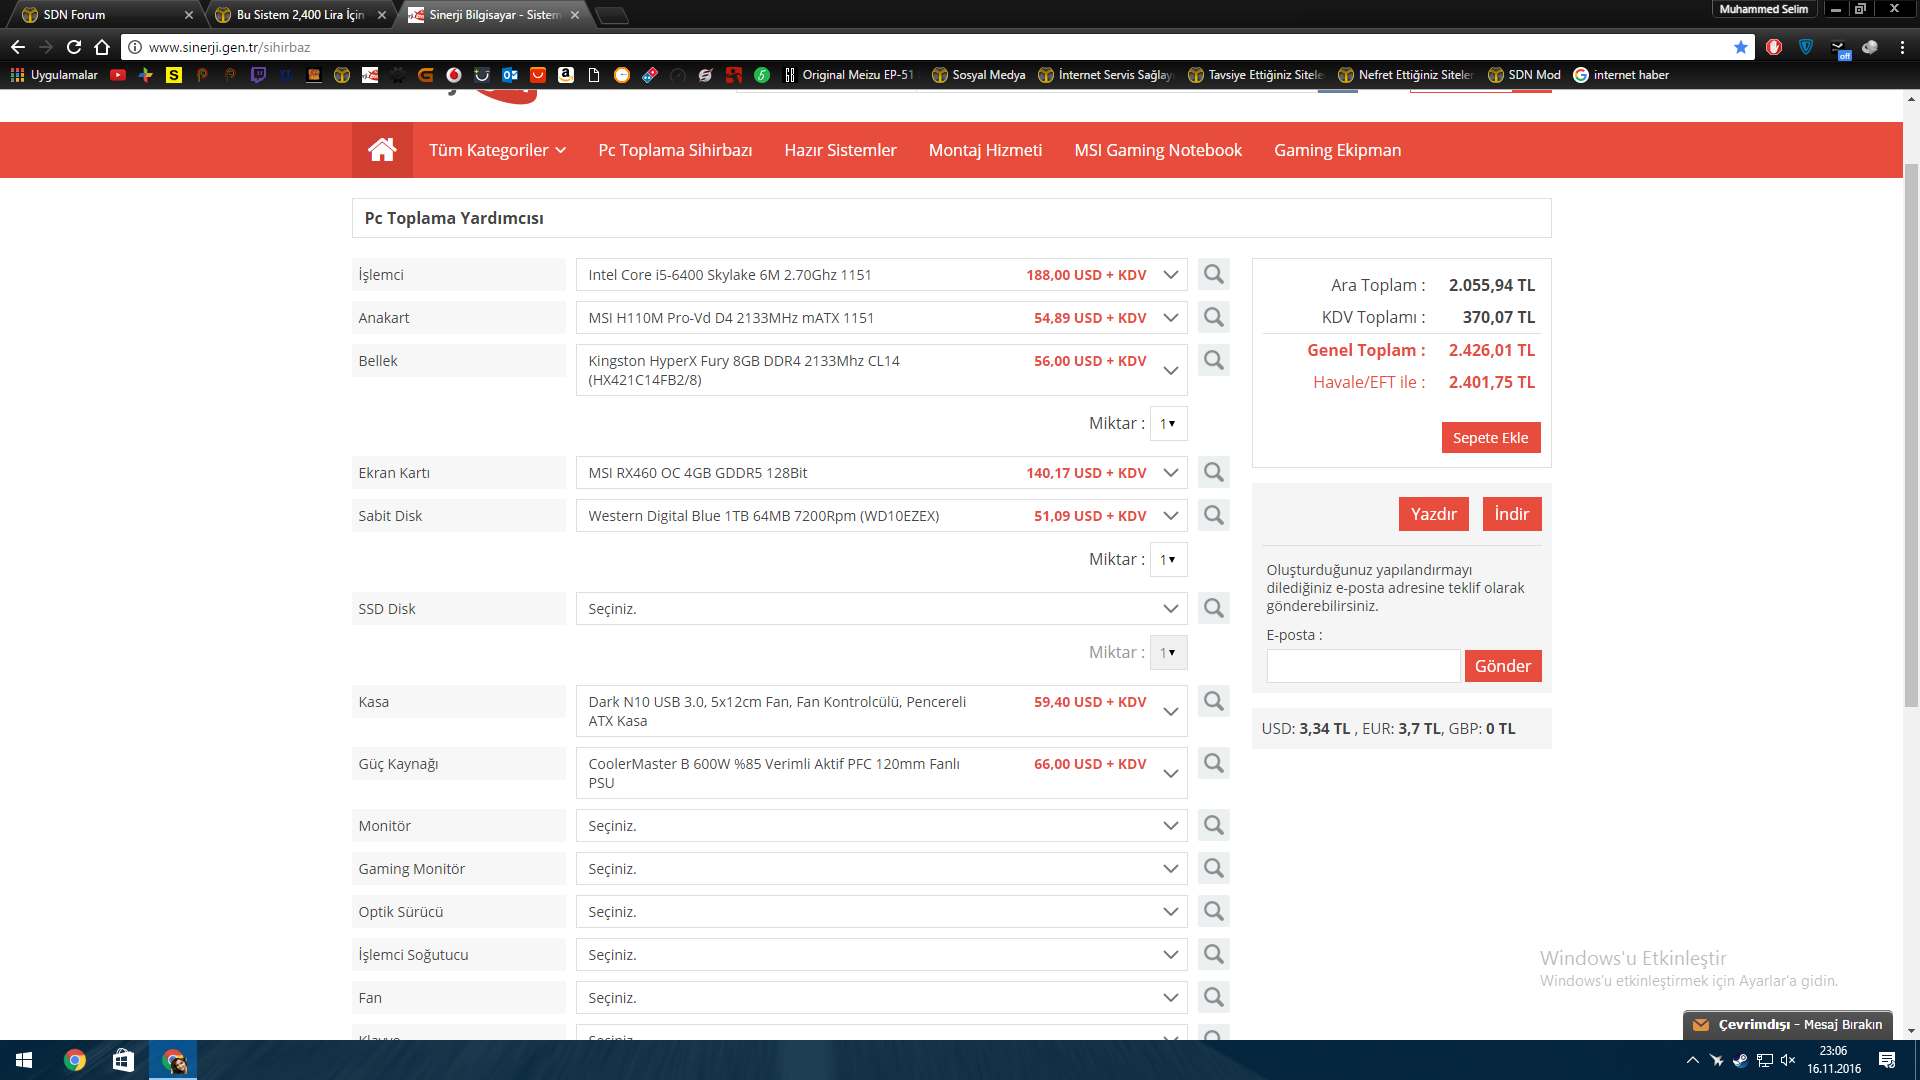Search for the İşlemci processor entry
Image resolution: width=1920 pixels, height=1080 pixels.
coord(1213,274)
